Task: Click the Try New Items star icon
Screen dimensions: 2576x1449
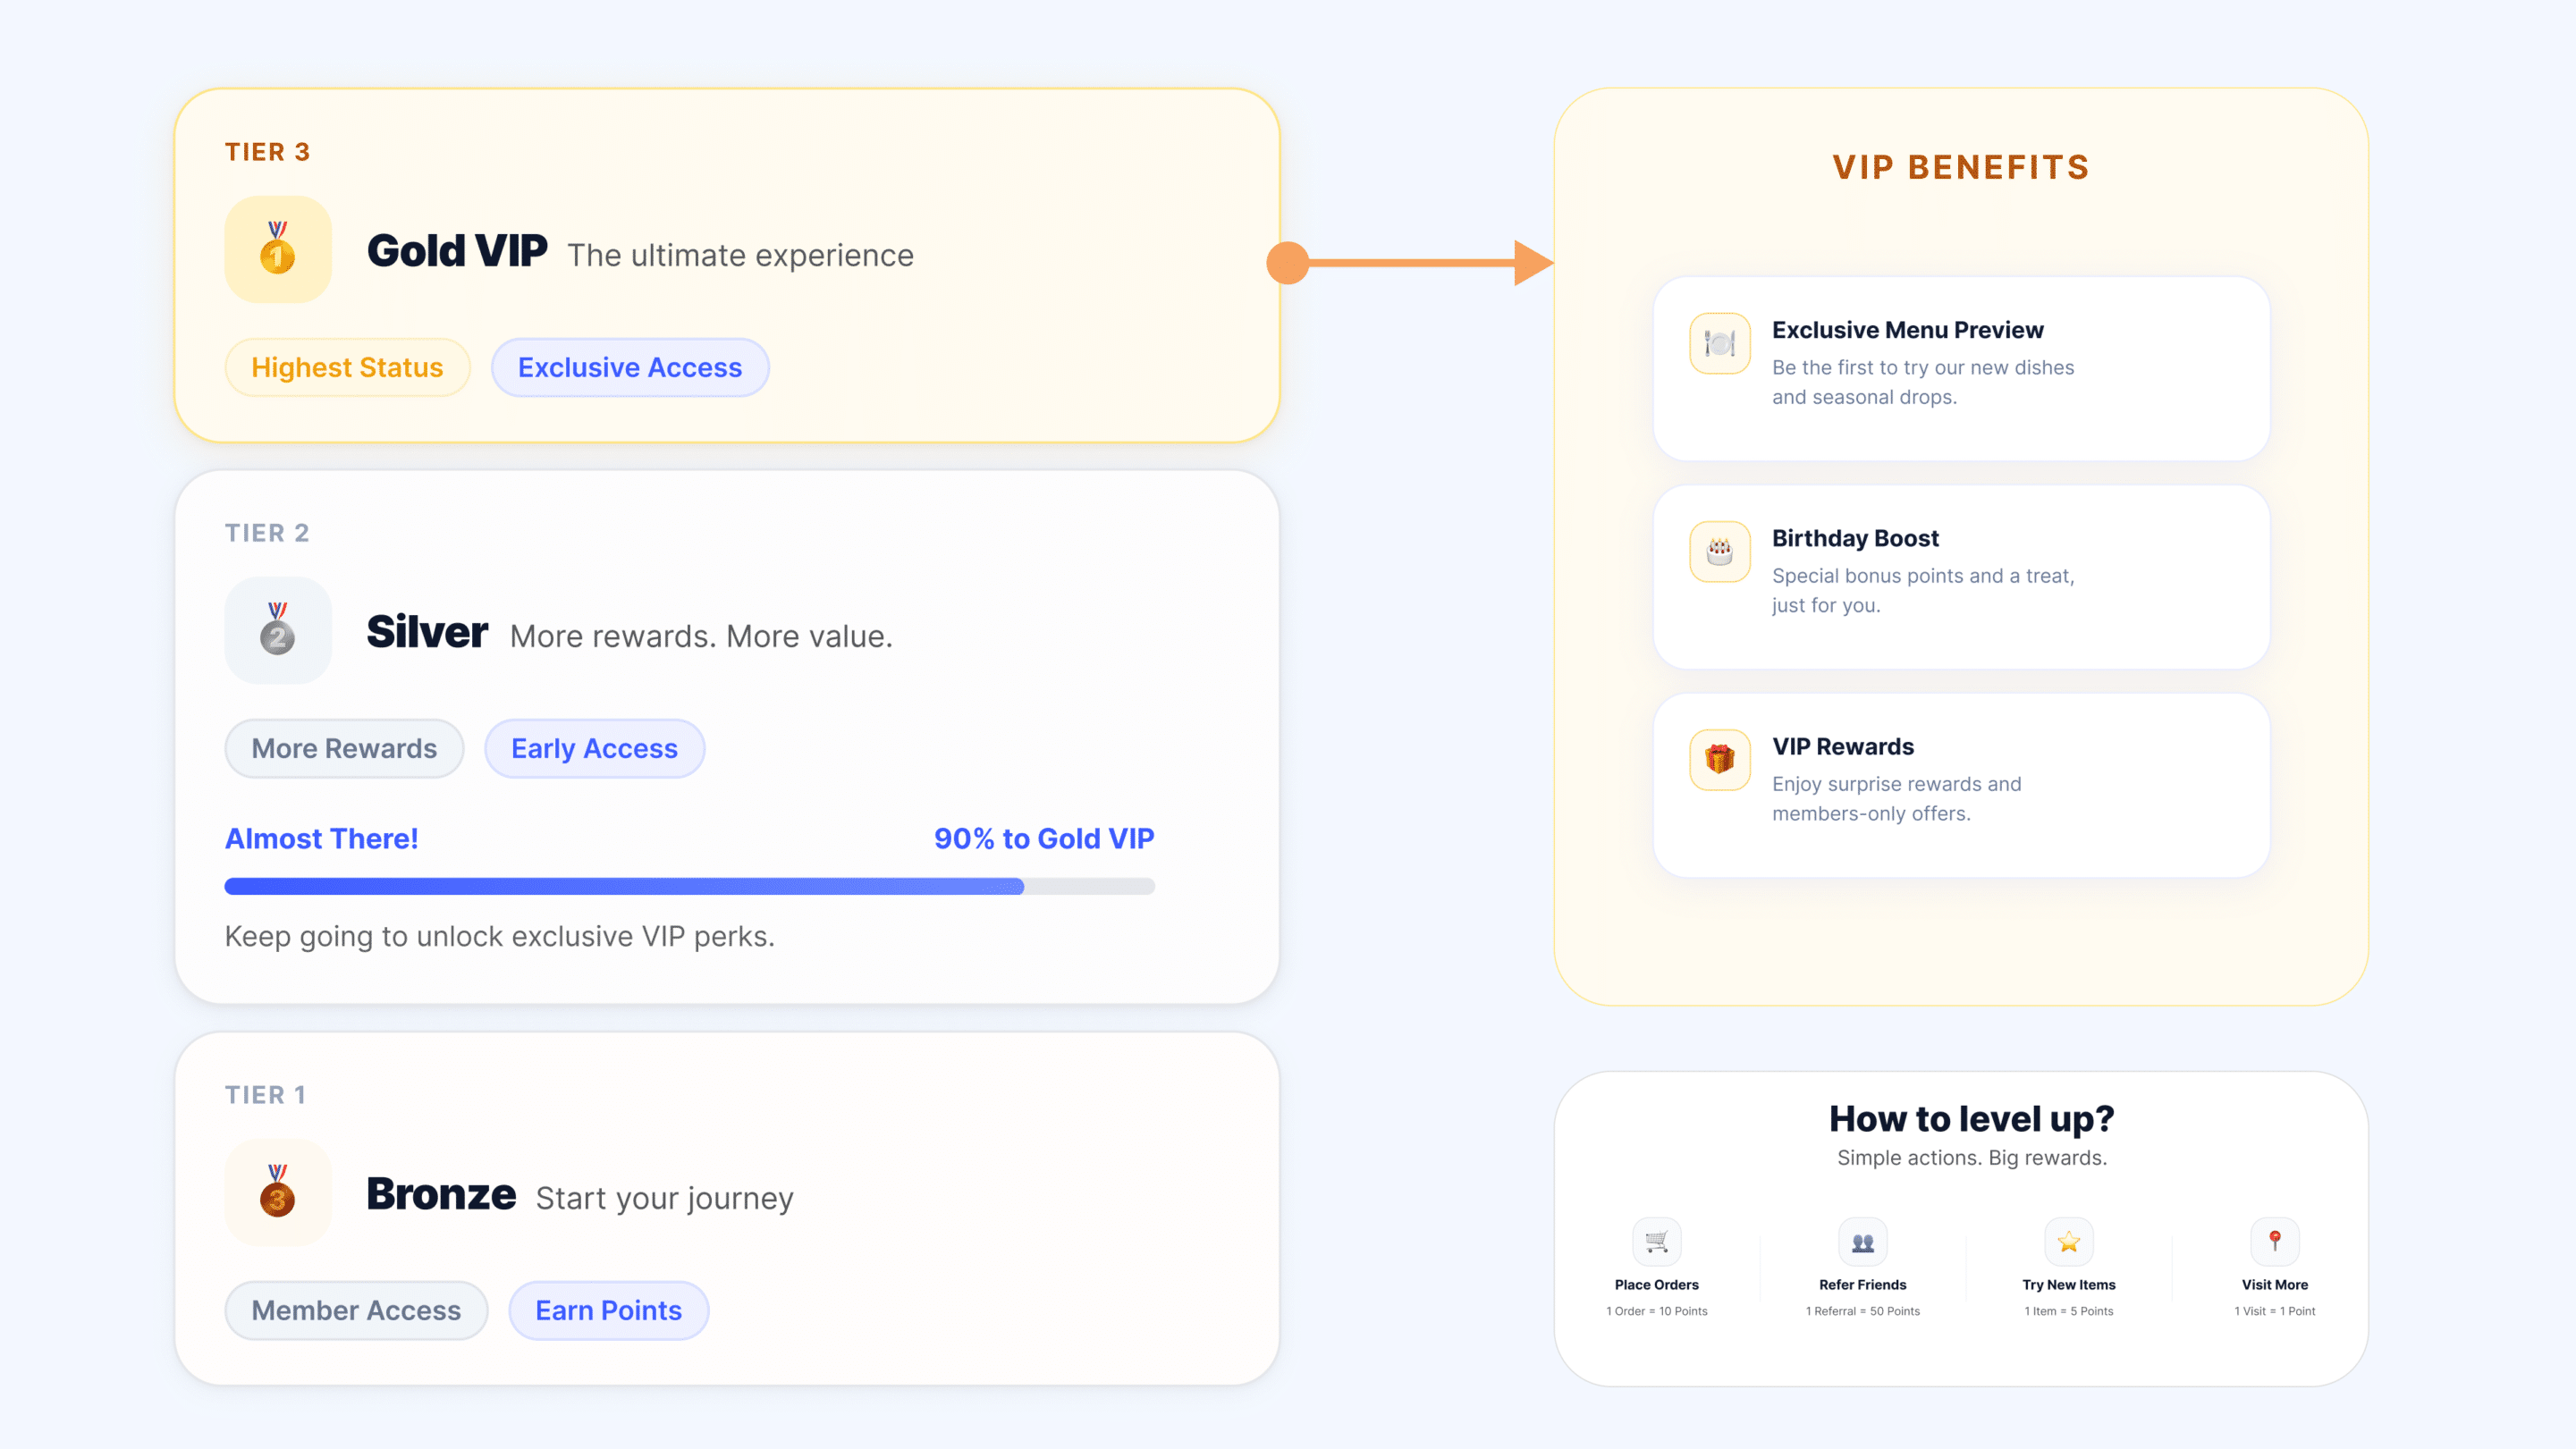Action: coord(2069,1242)
